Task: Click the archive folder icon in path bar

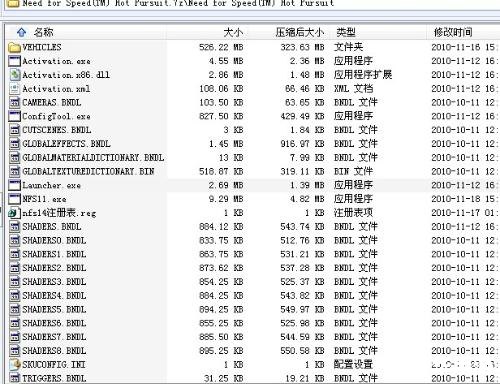Action: (13, 3)
